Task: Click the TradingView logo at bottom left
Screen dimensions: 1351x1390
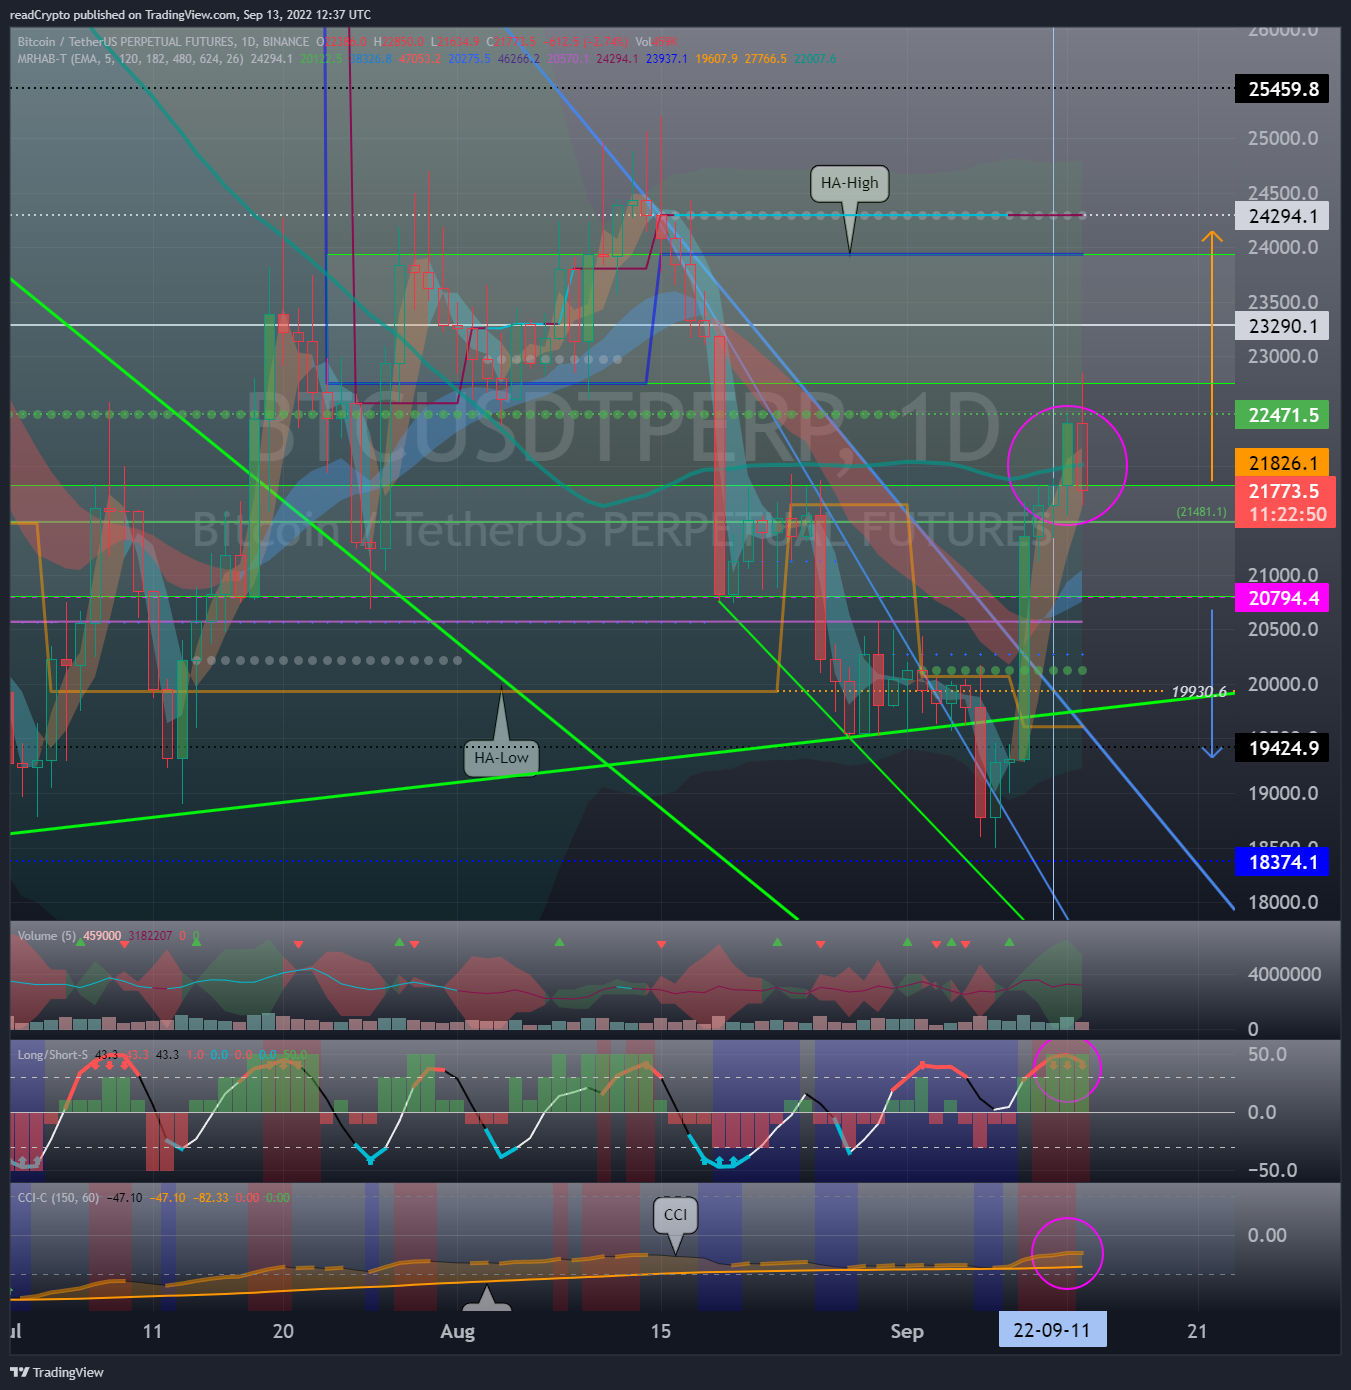Action: [x=57, y=1372]
